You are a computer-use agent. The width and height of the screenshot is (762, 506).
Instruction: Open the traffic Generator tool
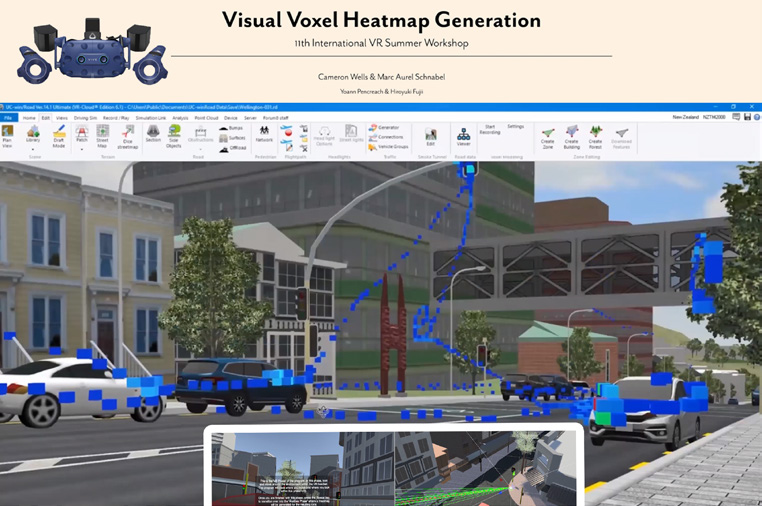[x=384, y=128]
